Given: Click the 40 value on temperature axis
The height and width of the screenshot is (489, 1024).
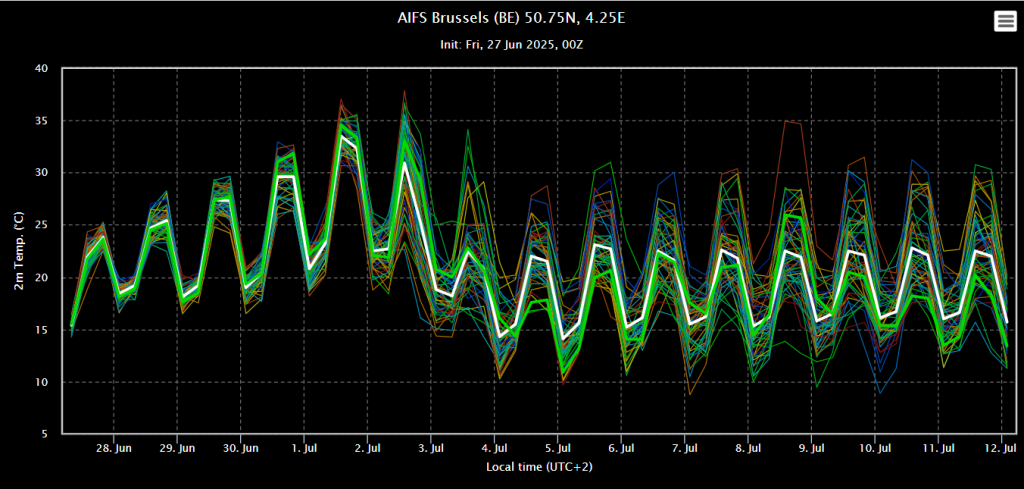Looking at the screenshot, I should tap(41, 69).
